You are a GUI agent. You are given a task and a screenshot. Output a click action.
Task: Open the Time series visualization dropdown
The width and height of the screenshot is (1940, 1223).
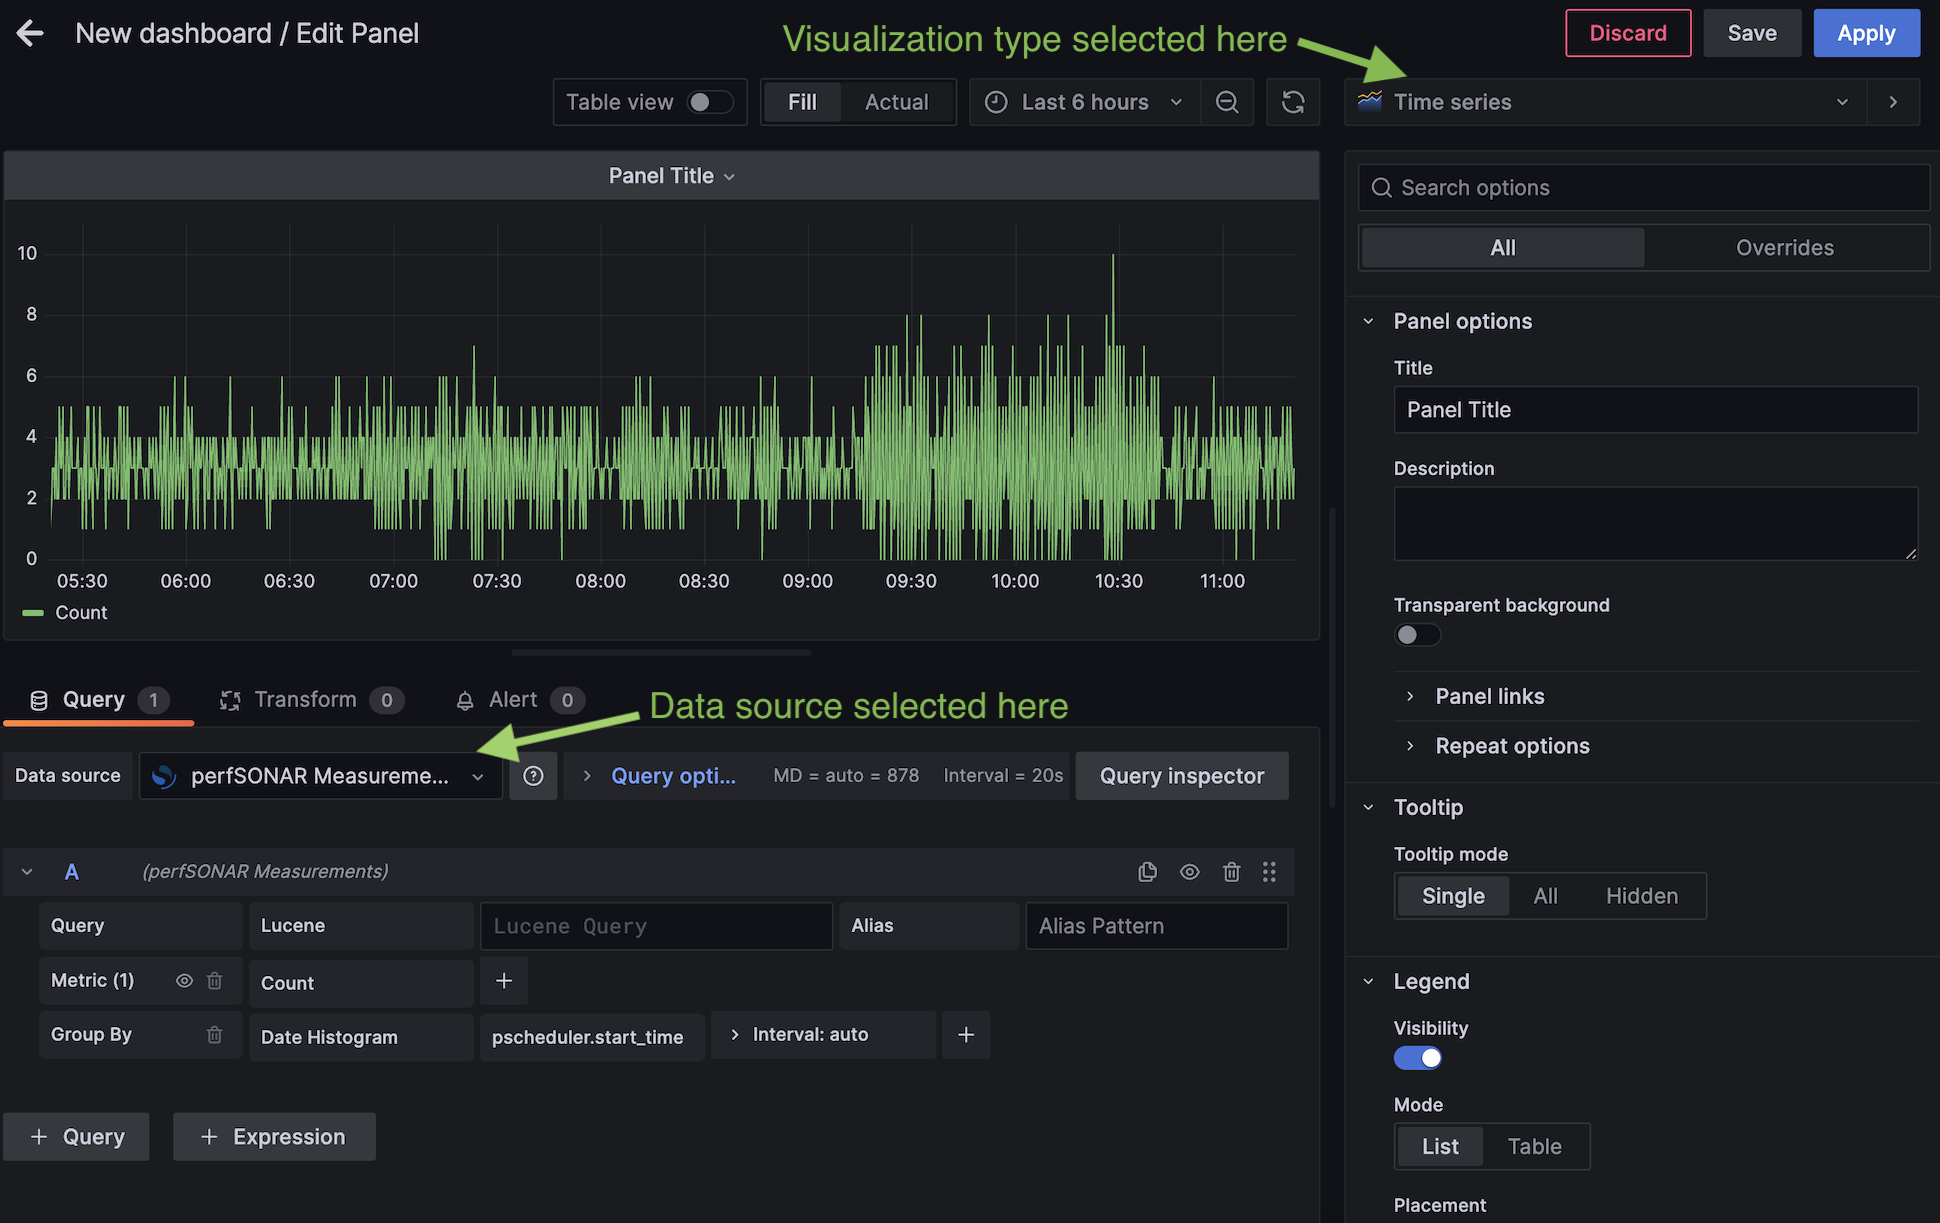[x=1605, y=102]
